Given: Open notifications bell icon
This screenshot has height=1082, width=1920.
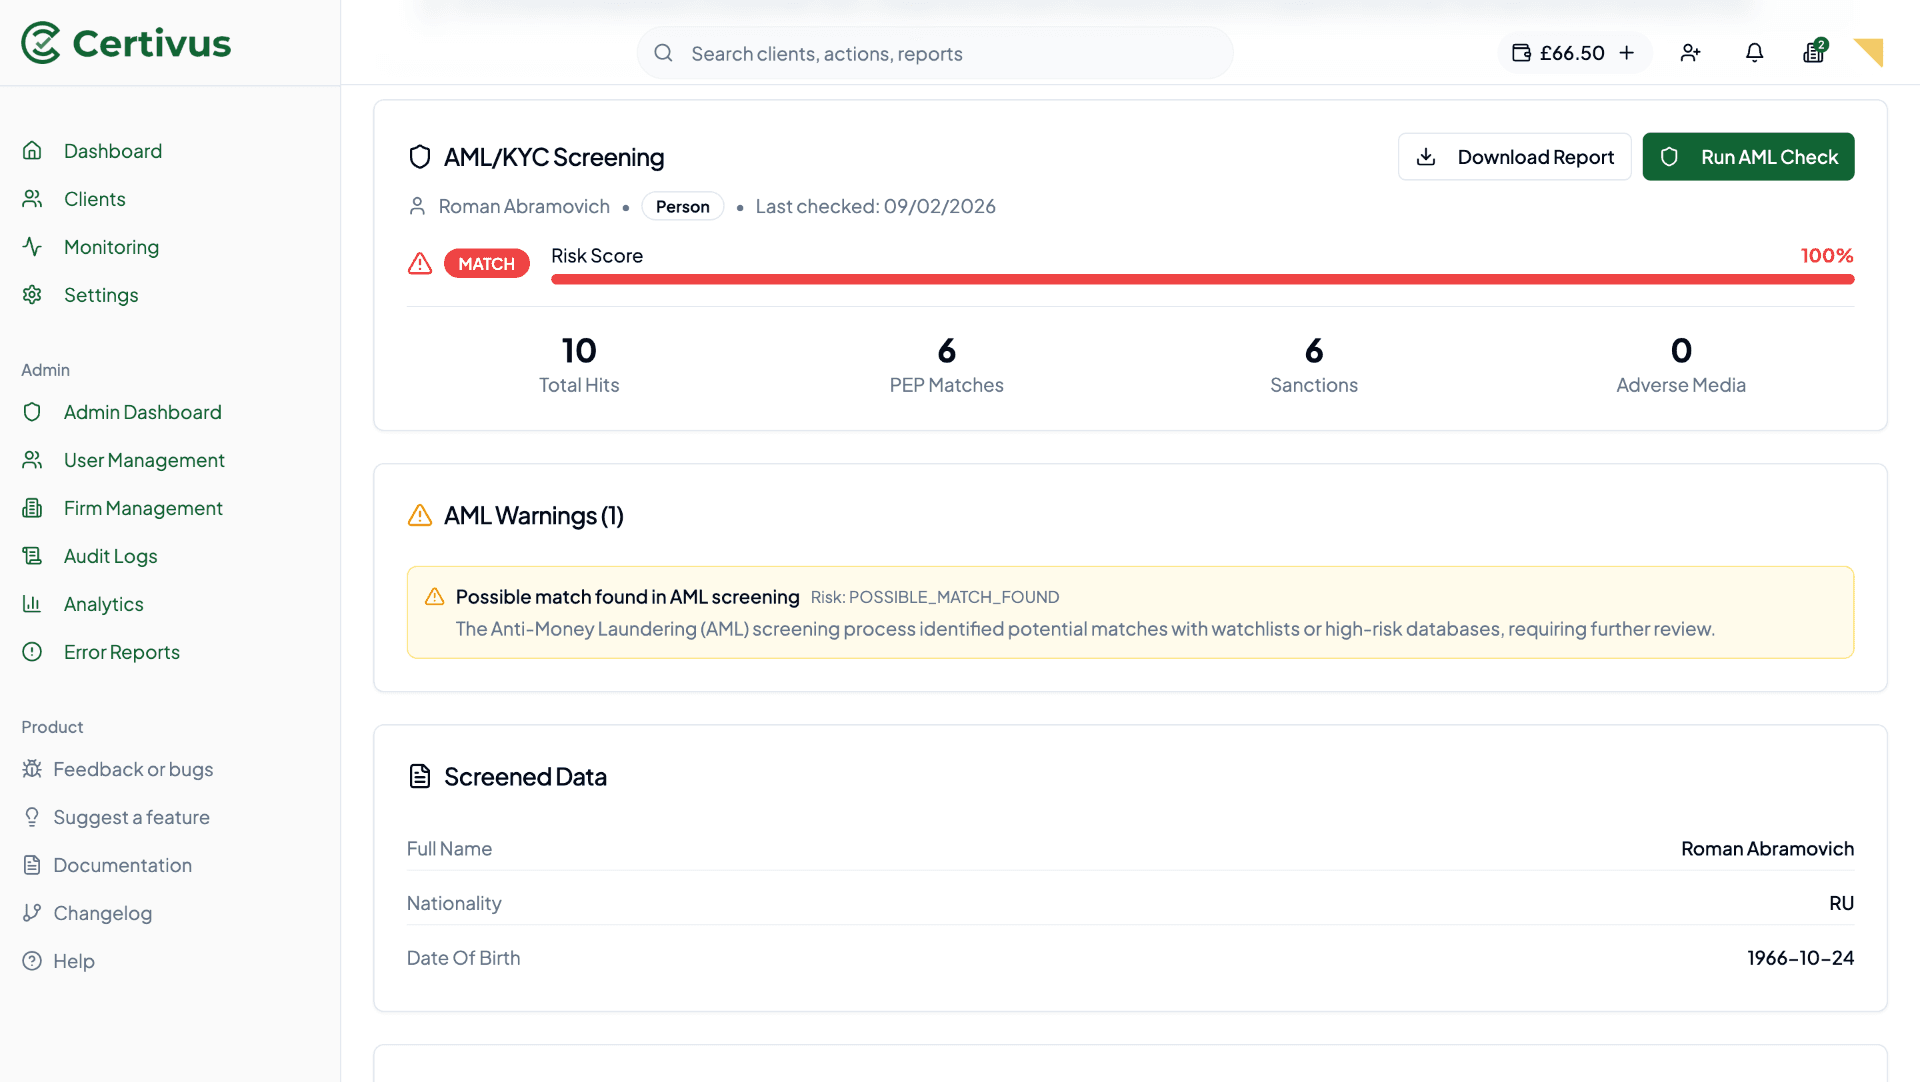Looking at the screenshot, I should click(x=1754, y=53).
